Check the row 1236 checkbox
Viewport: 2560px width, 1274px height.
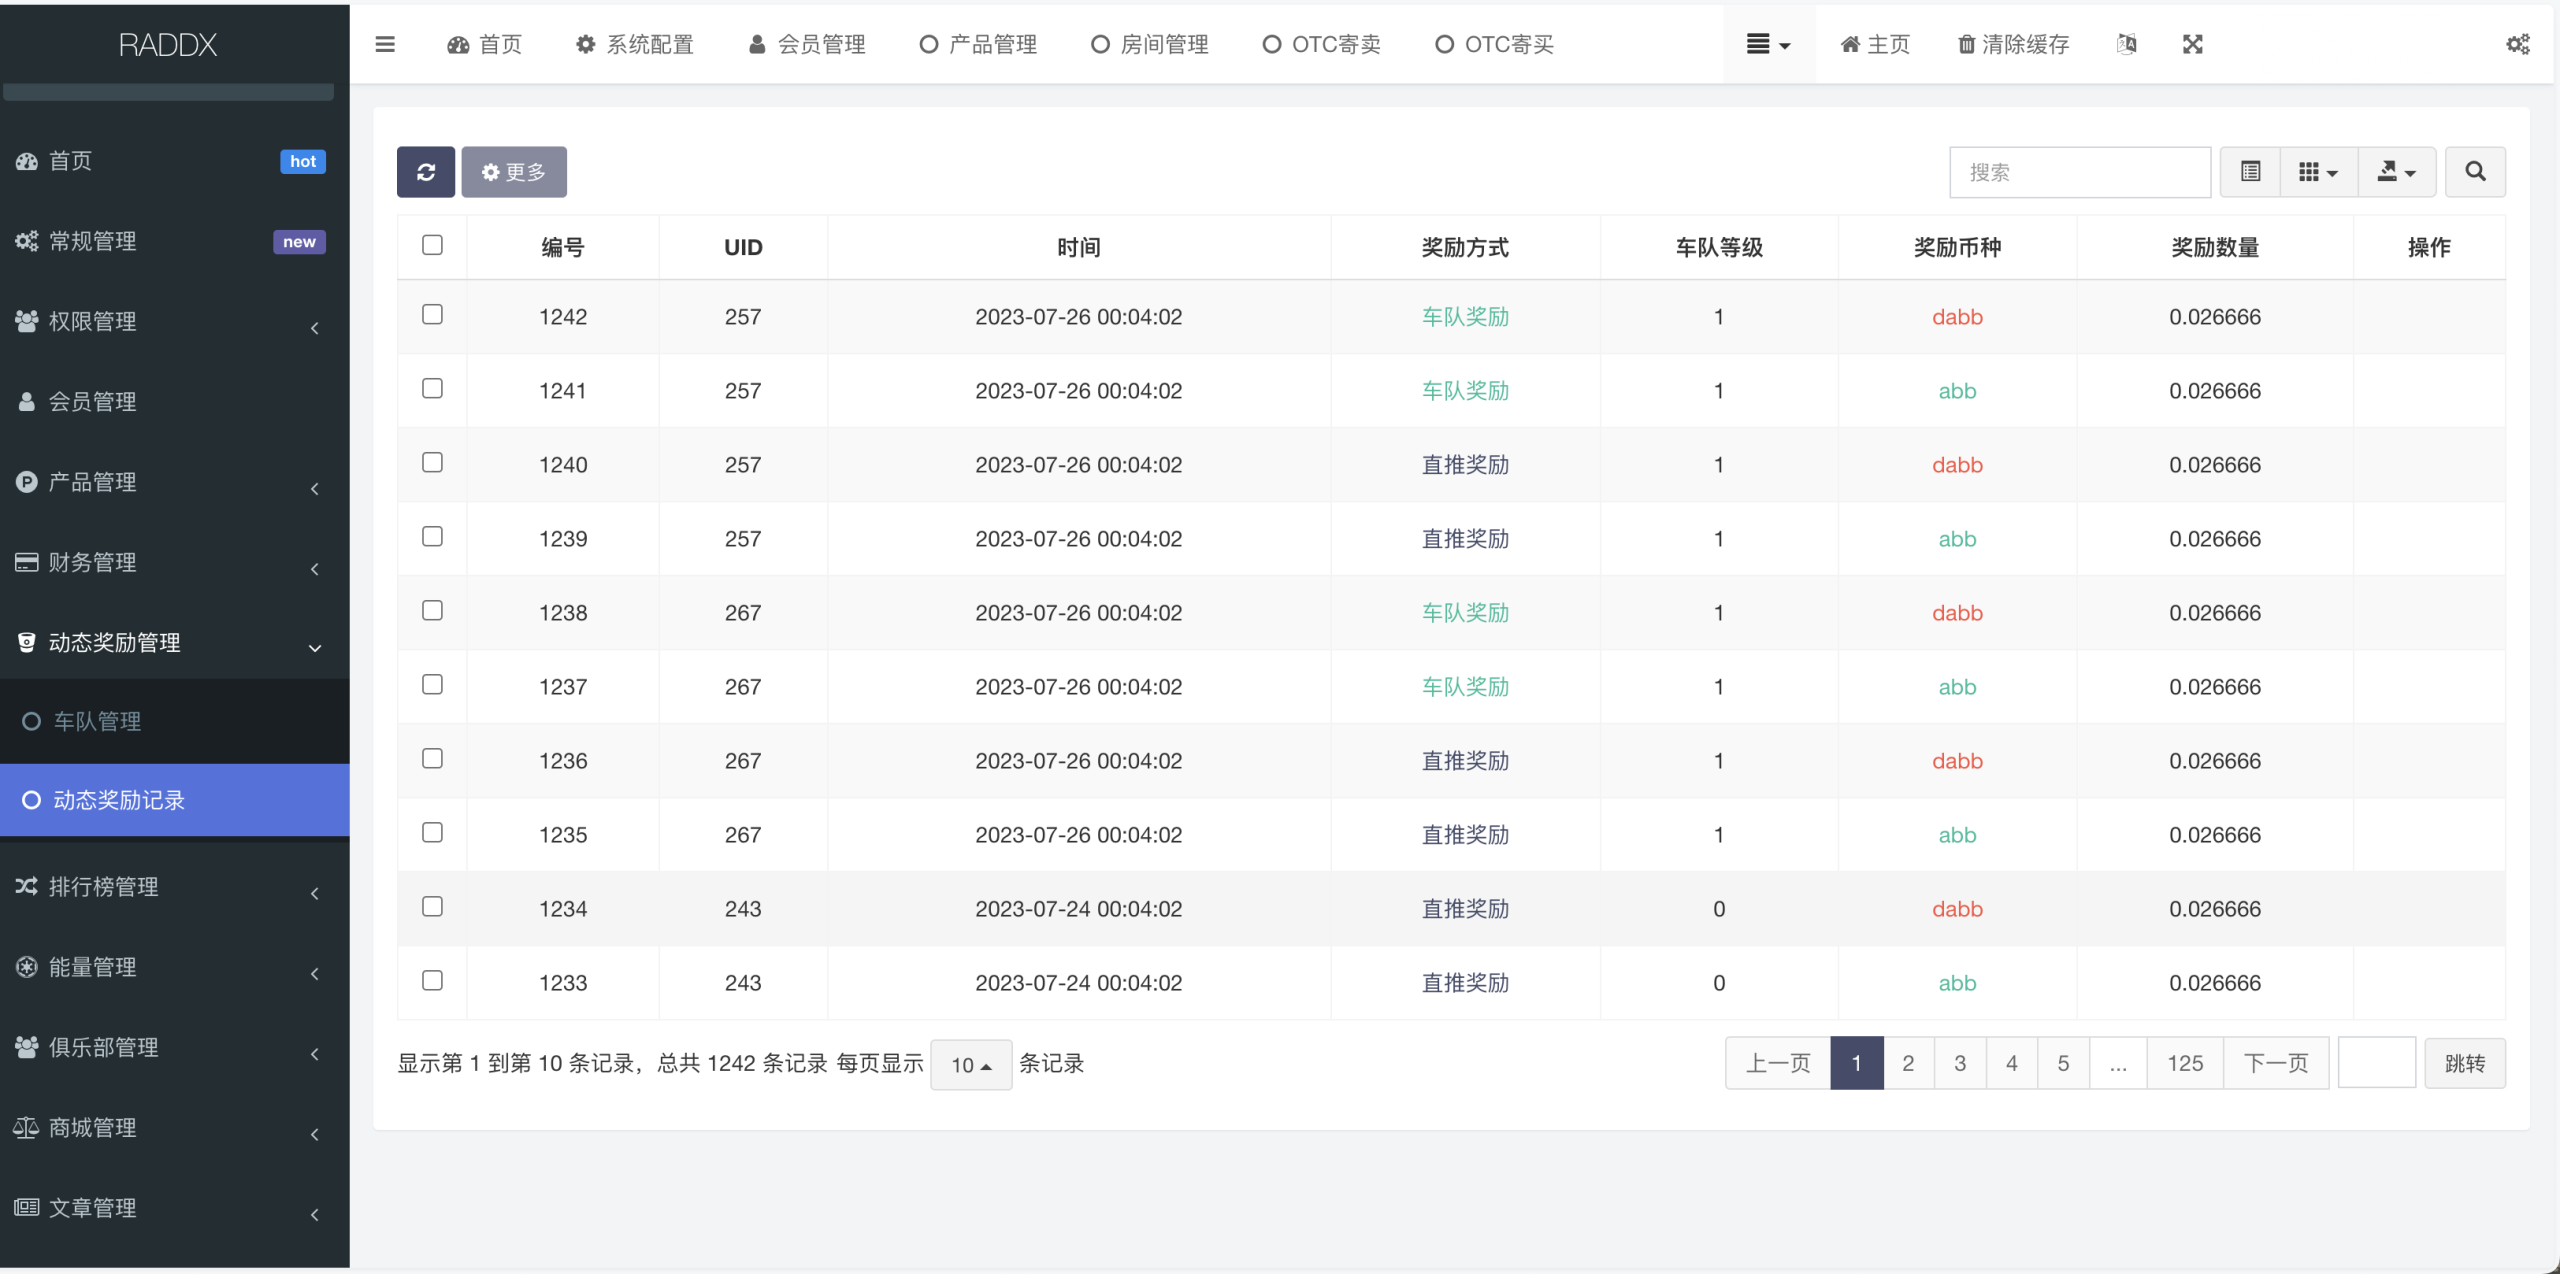click(432, 759)
